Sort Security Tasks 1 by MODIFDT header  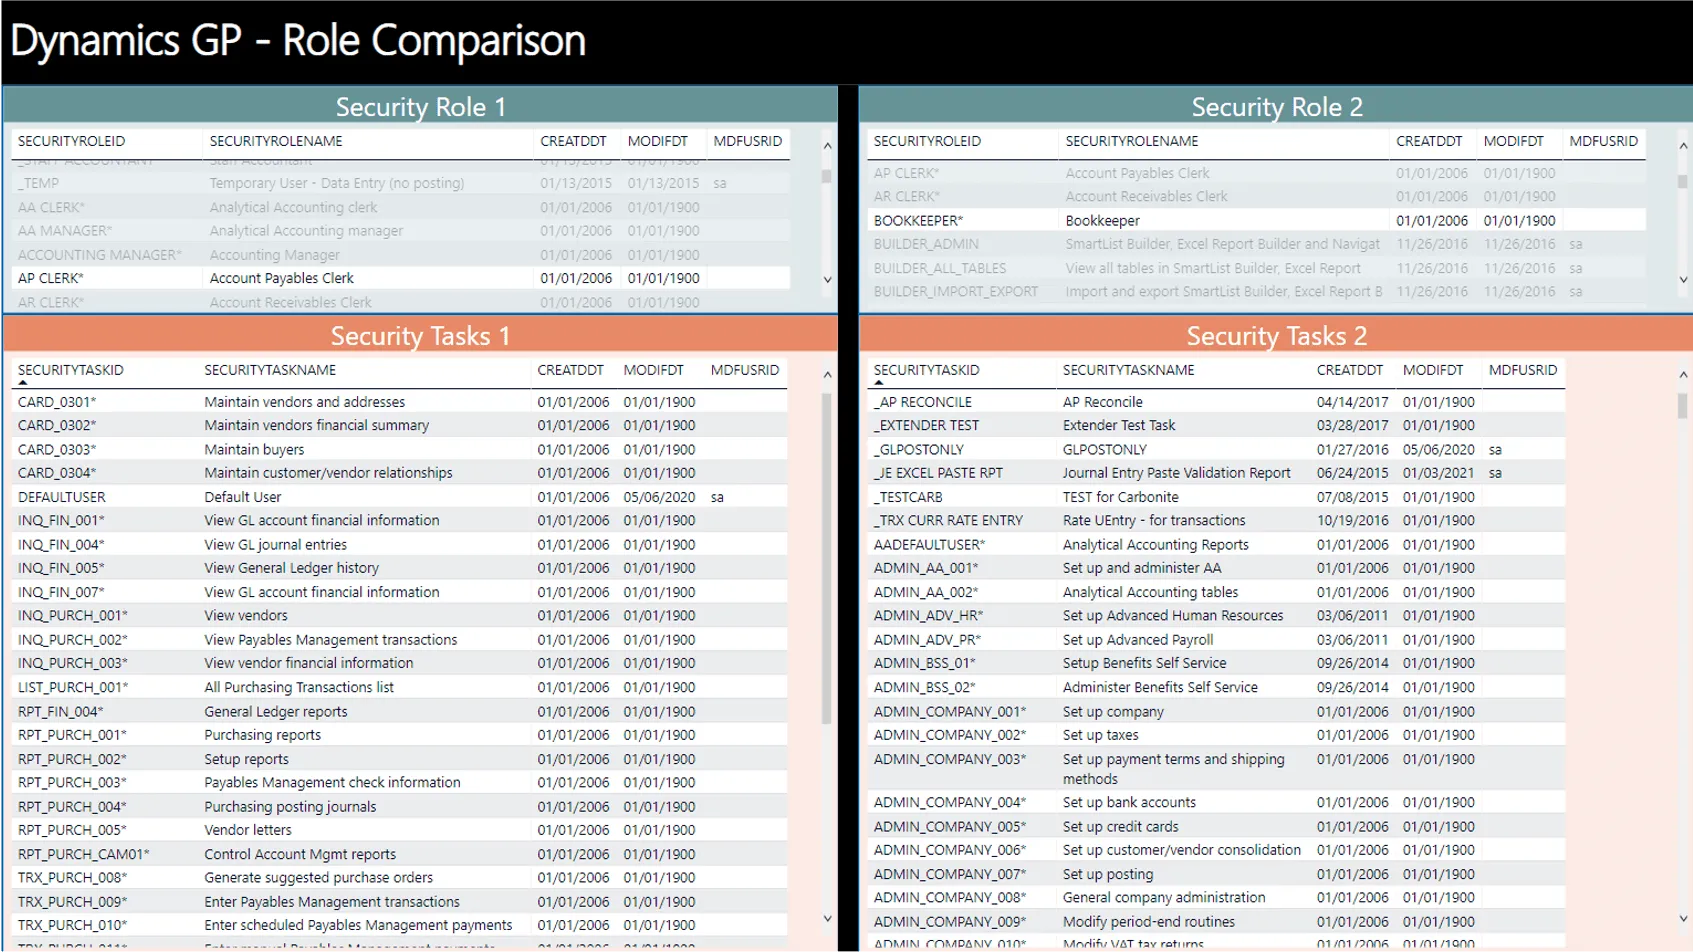tap(653, 370)
